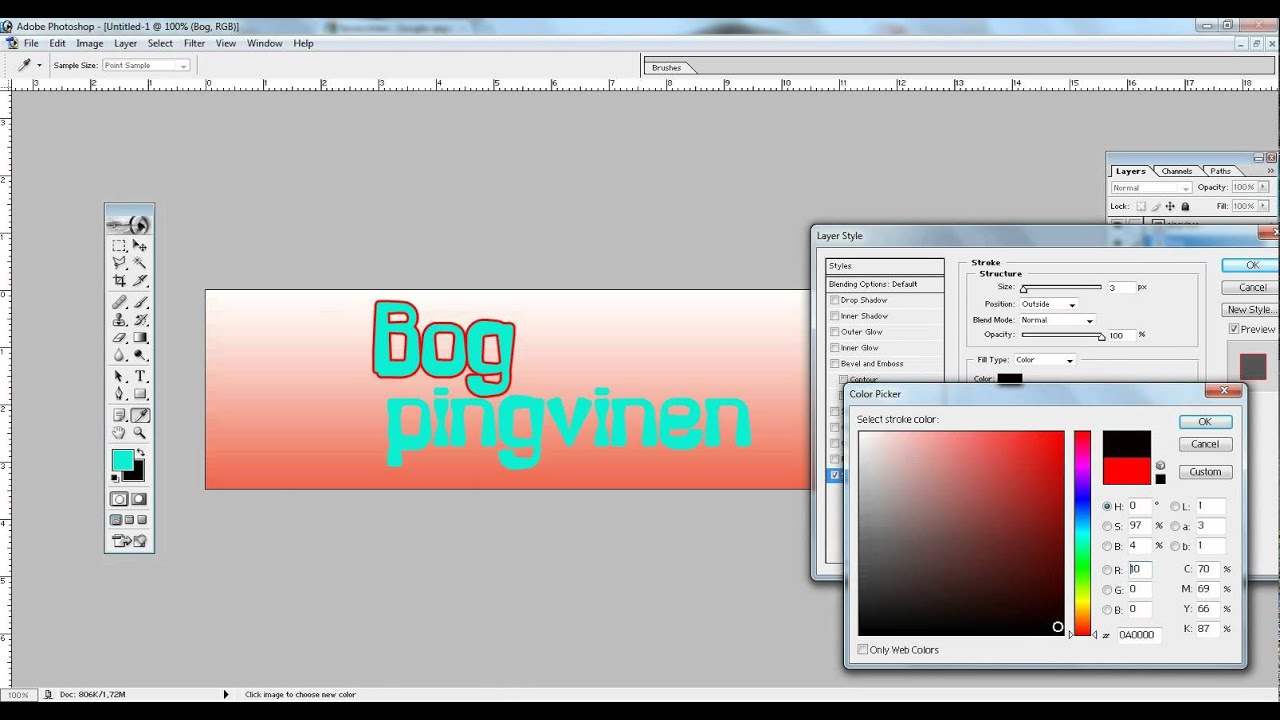
Task: Enable the Inner Shadow checkbox
Action: pos(835,316)
